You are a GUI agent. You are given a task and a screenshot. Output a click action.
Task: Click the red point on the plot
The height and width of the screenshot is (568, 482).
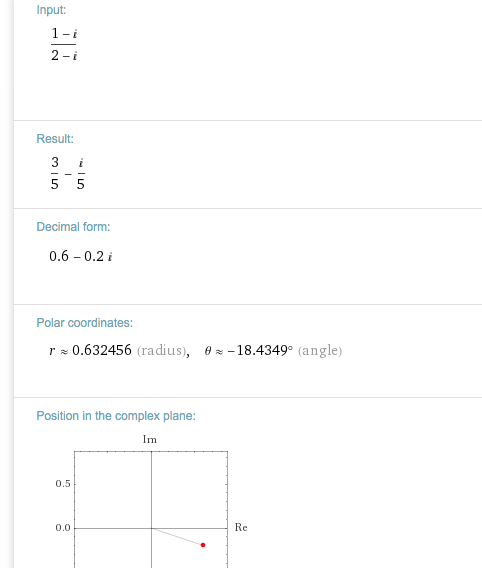(x=203, y=545)
